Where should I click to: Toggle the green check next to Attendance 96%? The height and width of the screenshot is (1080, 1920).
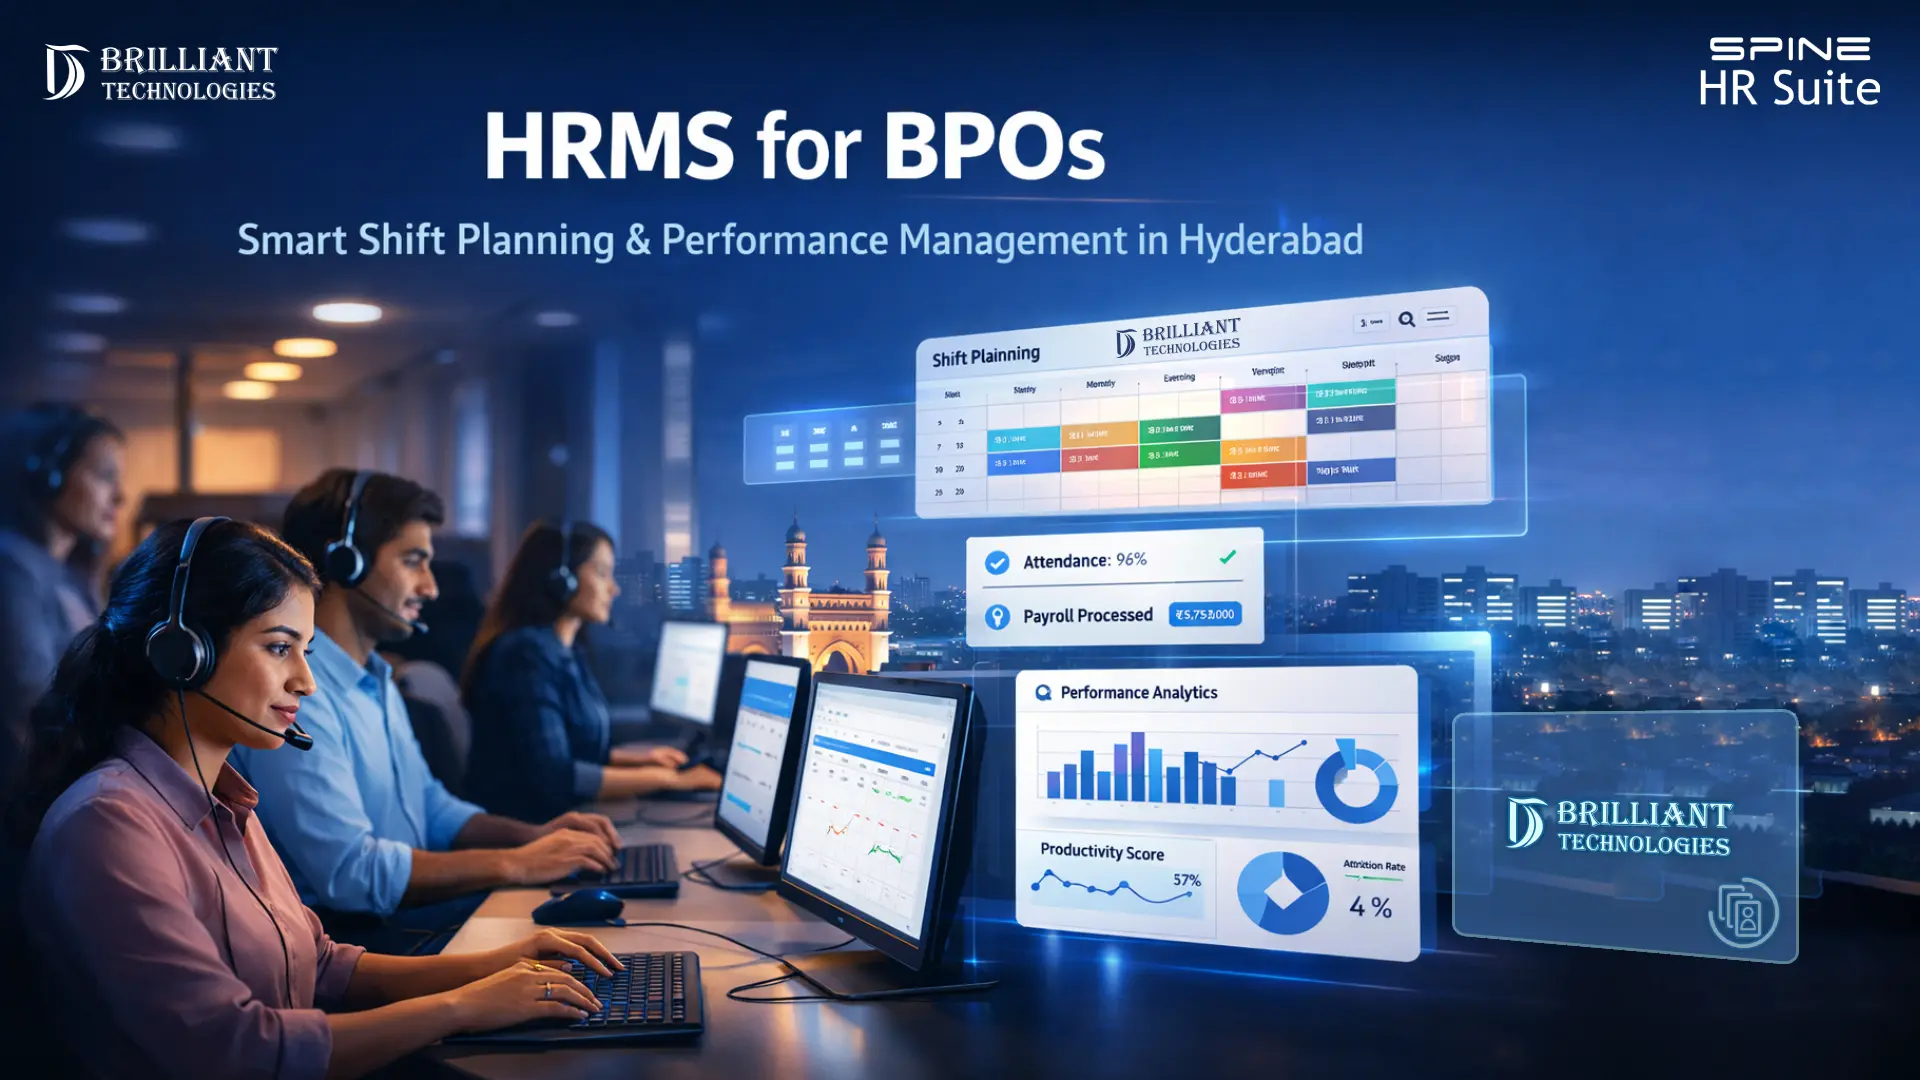coord(1226,558)
